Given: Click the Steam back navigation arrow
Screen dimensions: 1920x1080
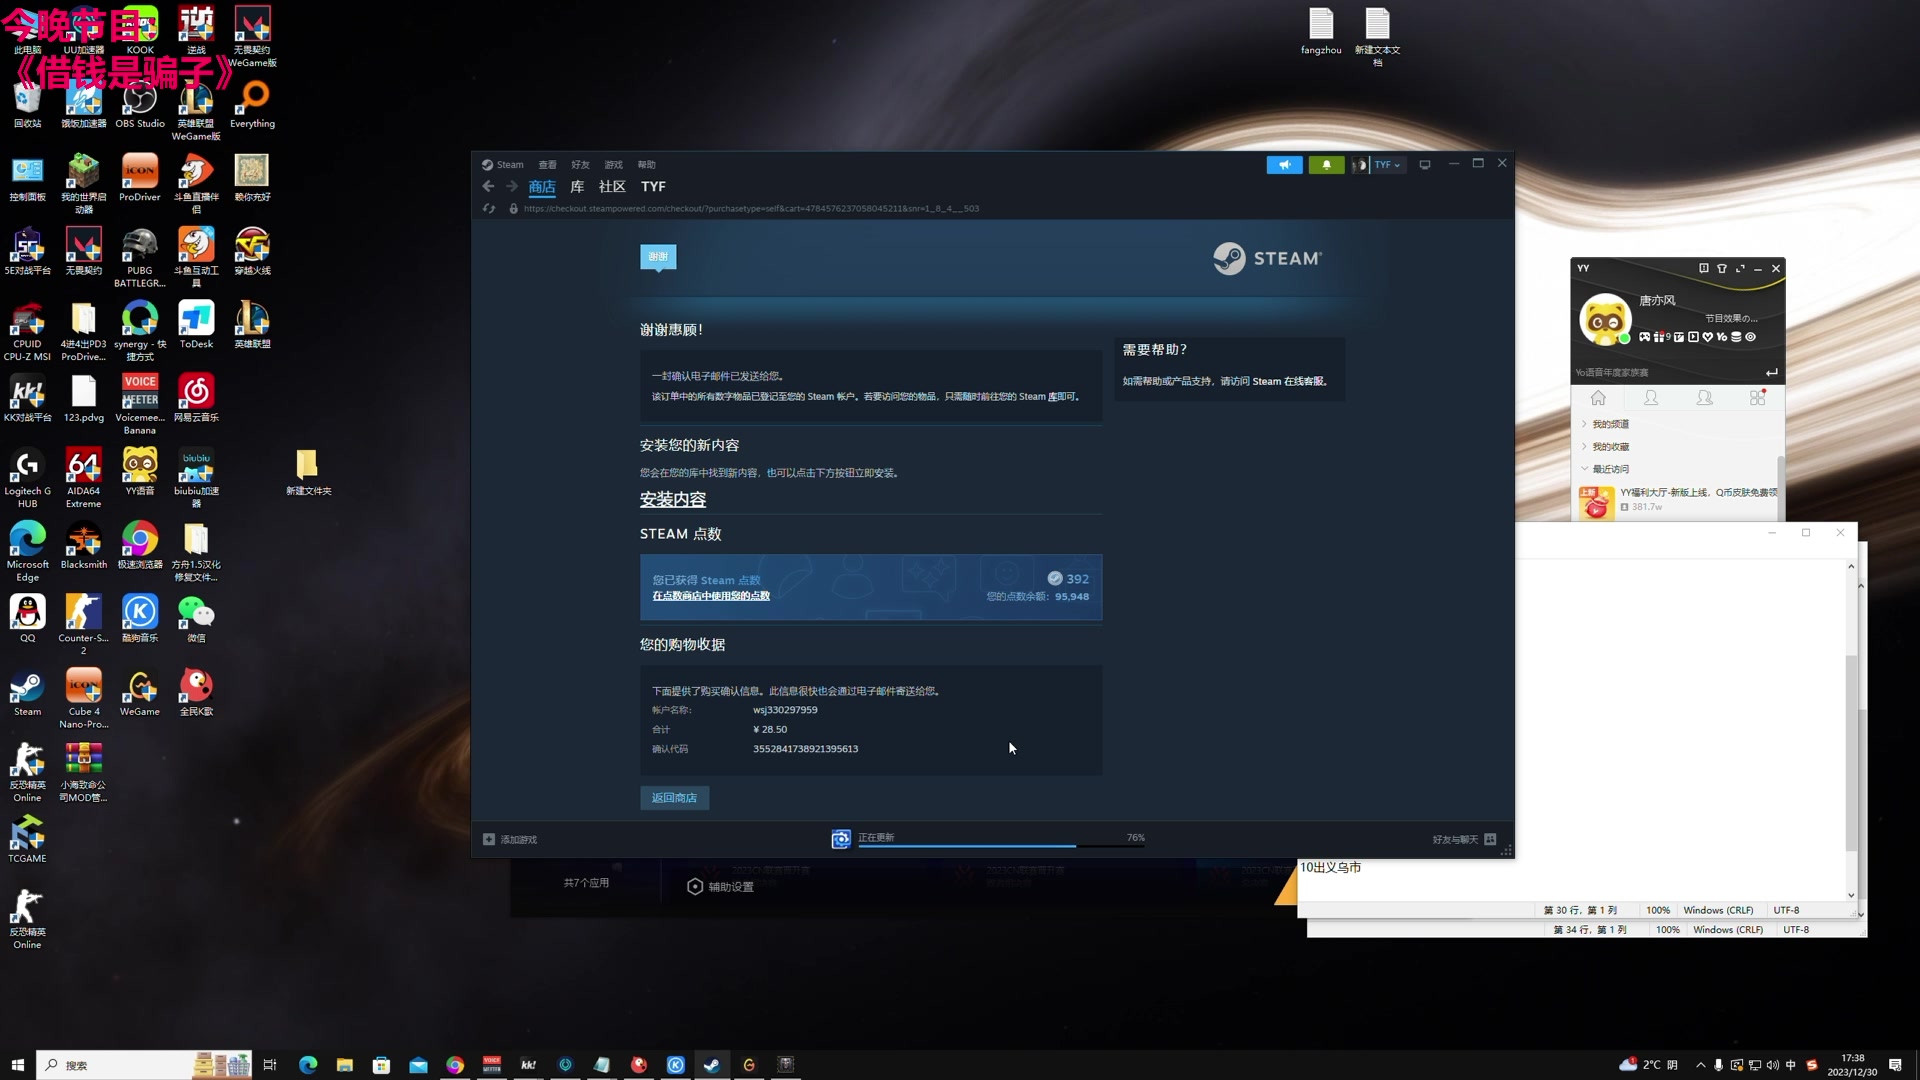Looking at the screenshot, I should pyautogui.click(x=488, y=187).
